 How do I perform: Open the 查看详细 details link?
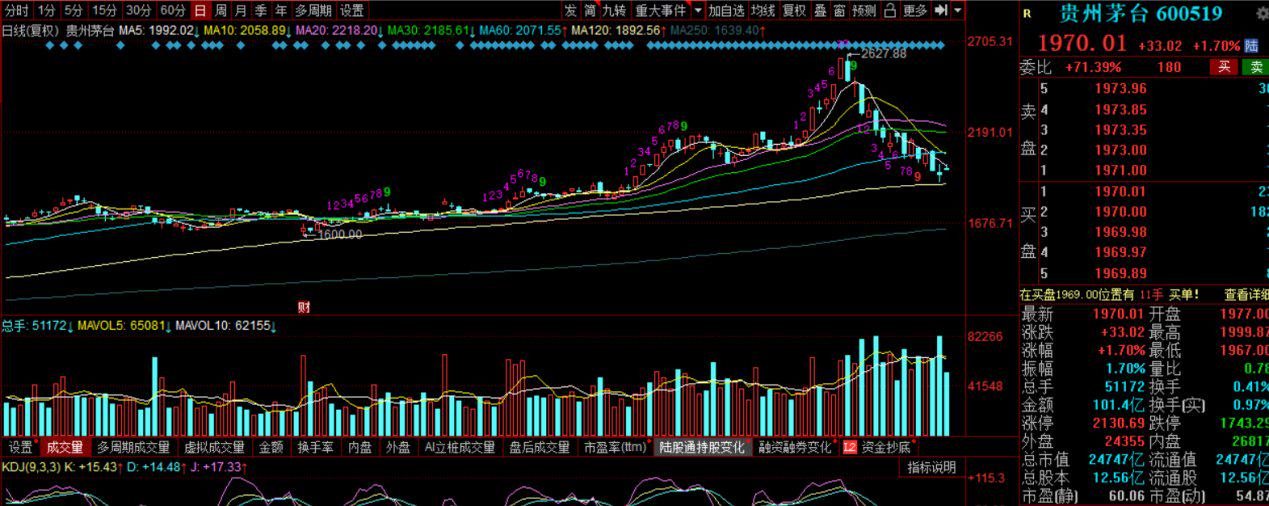(x=1246, y=294)
